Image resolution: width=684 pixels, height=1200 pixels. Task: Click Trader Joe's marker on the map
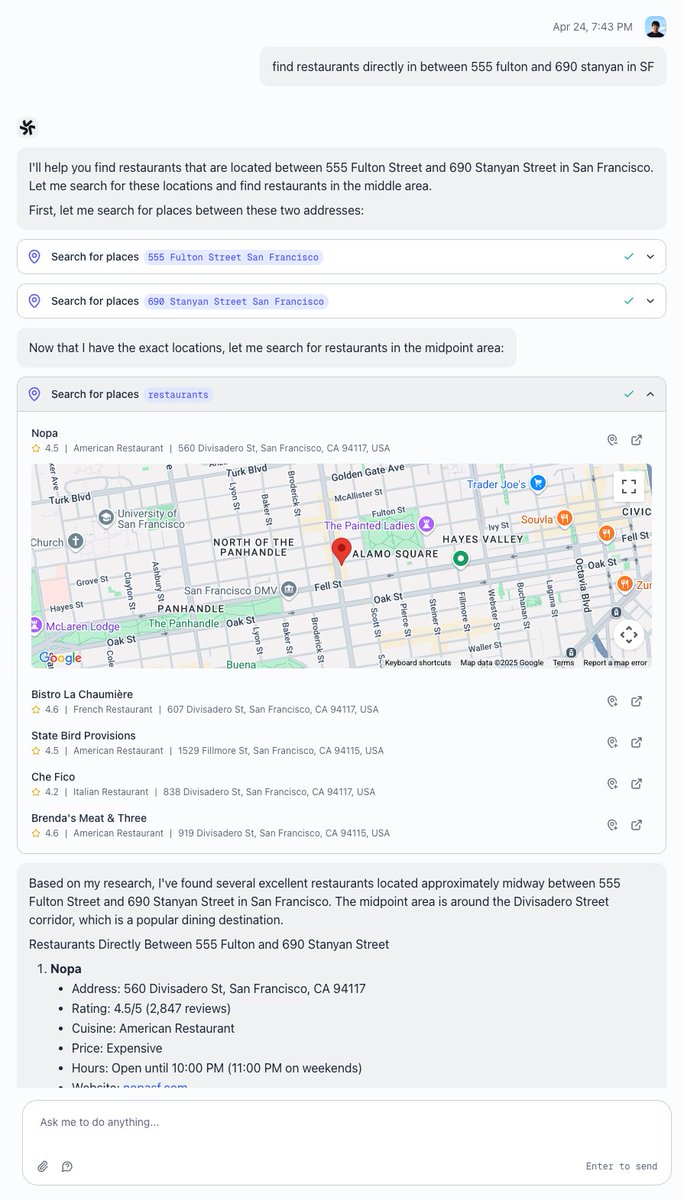(538, 483)
